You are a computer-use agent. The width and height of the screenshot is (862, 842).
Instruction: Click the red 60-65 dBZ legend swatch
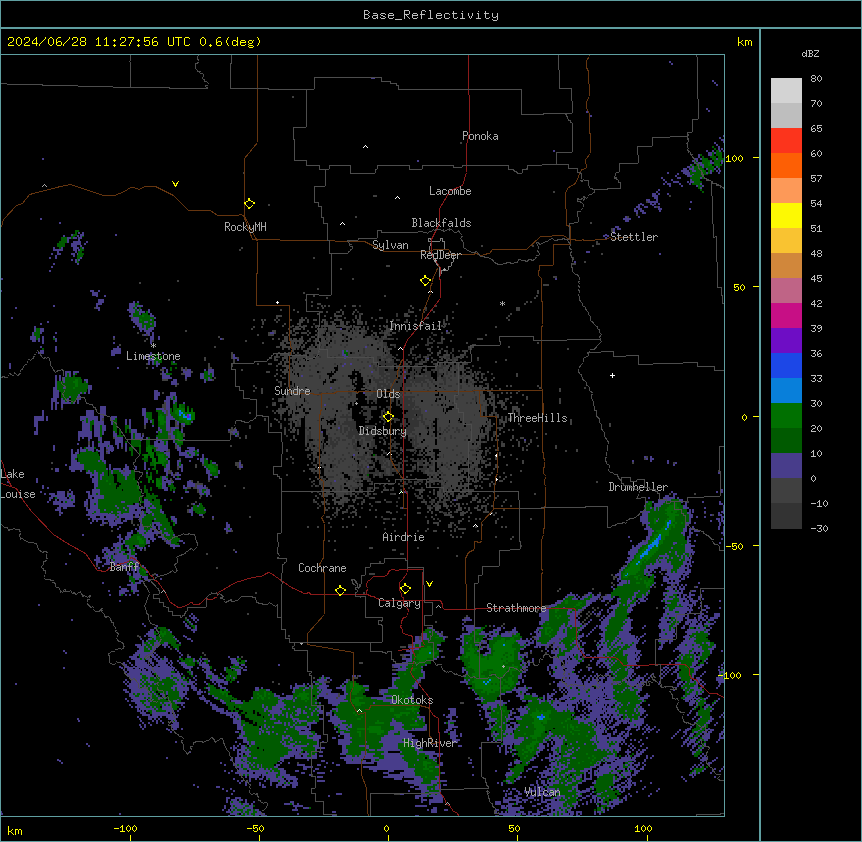pyautogui.click(x=786, y=140)
